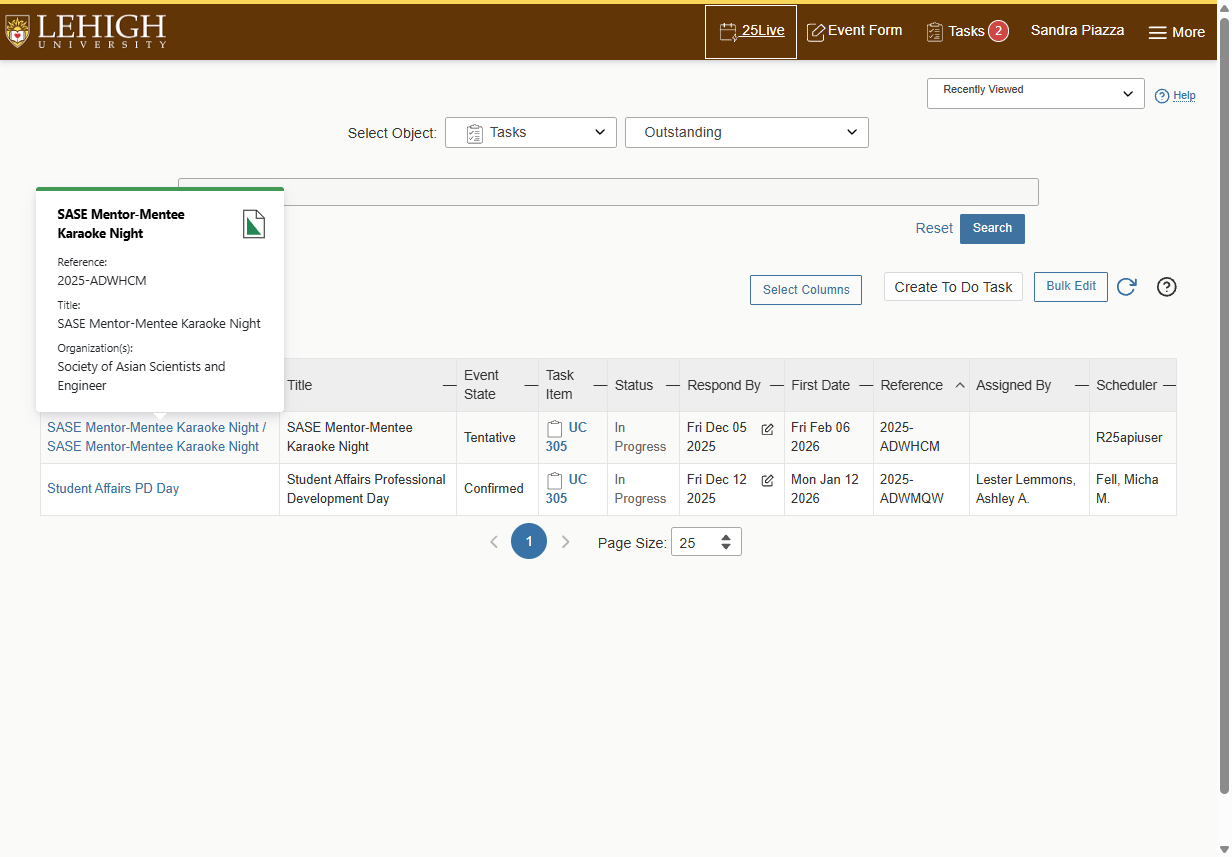Edit Respond By date Fri Dec 12 2025
Viewport: 1232px width, 857px height.
tap(767, 481)
